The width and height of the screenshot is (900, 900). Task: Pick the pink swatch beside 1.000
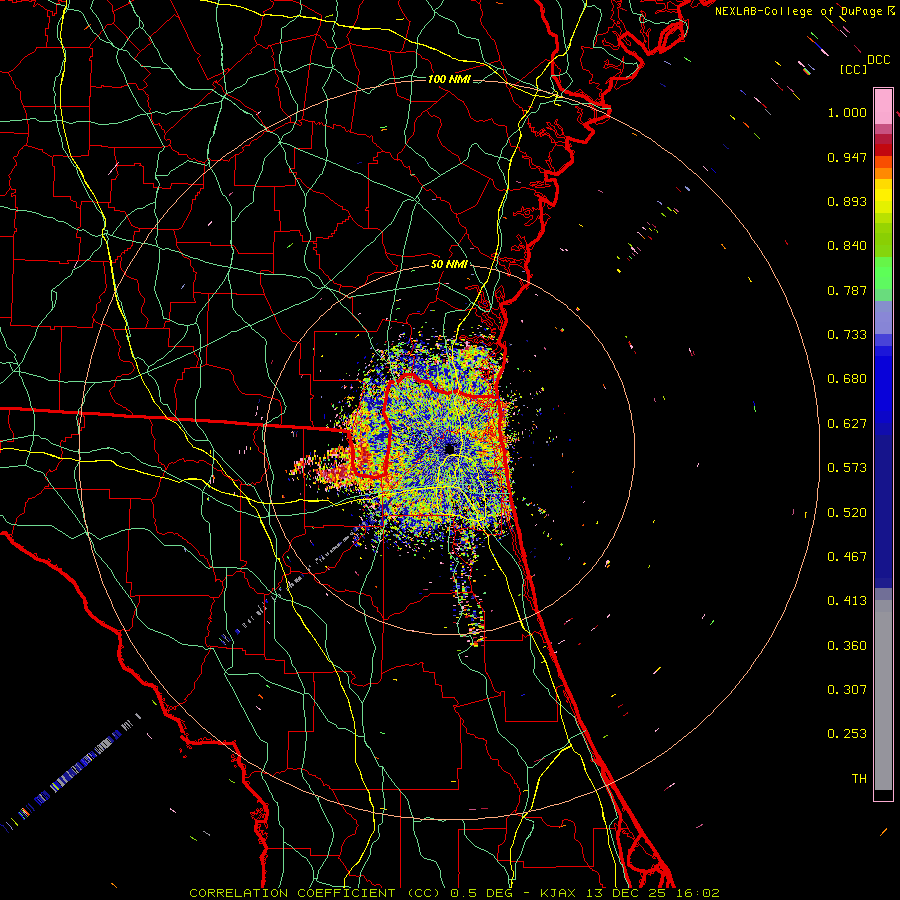883,106
